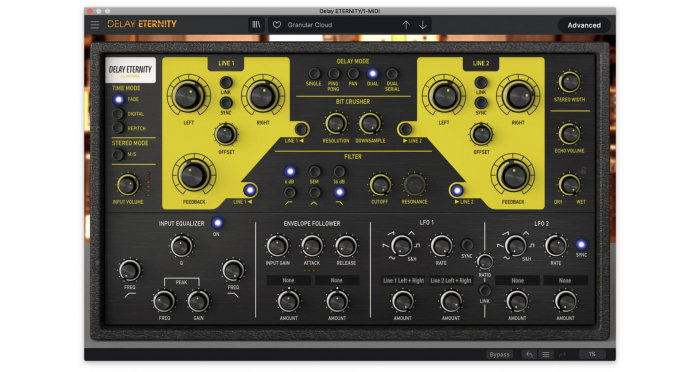Open first LFO 2 None destination dropdown
700x372 pixels.
517,280
